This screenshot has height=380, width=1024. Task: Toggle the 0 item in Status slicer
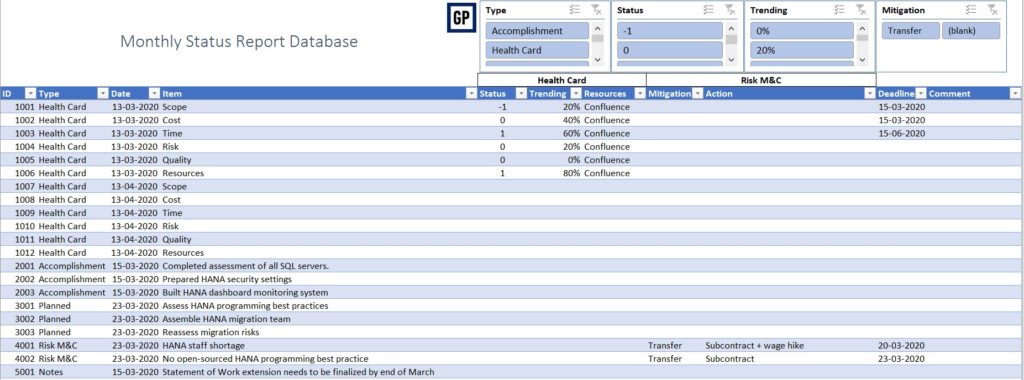pos(670,50)
